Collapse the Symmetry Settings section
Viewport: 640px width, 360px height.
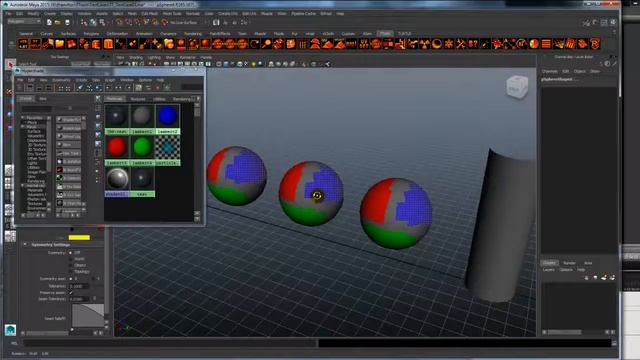click(25, 244)
